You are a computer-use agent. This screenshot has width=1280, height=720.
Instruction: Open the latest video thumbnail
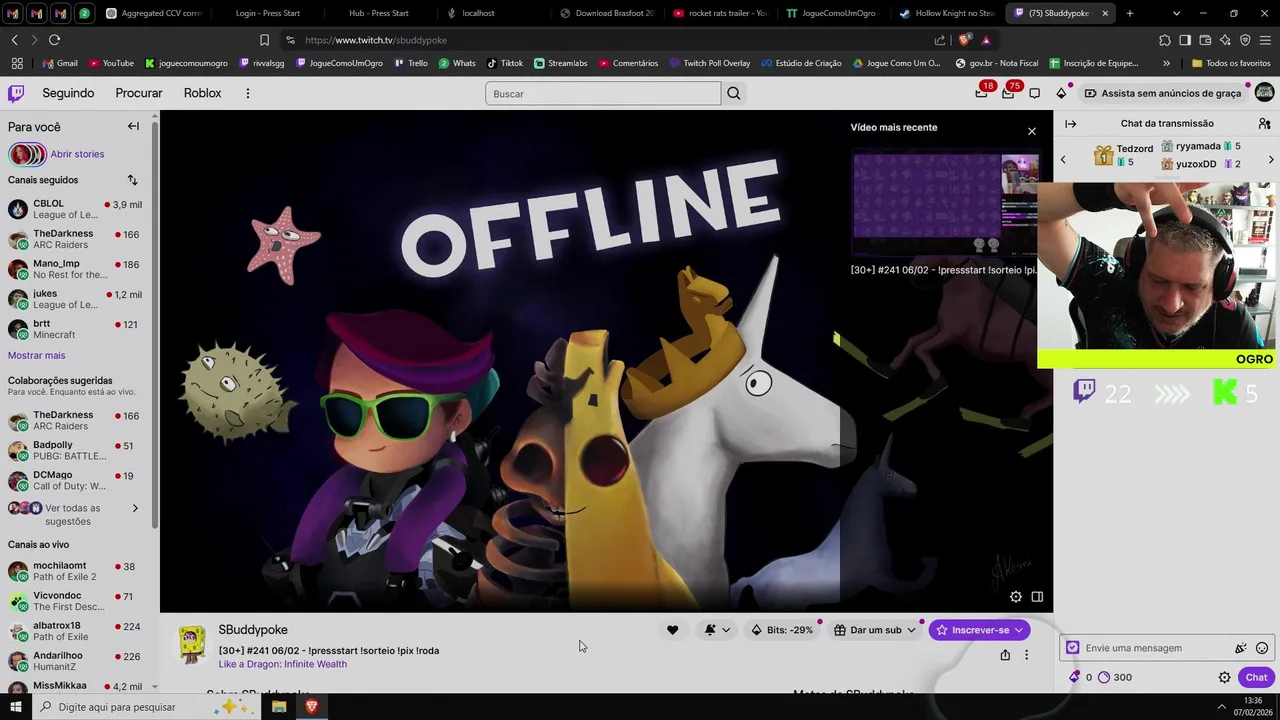[x=945, y=206]
